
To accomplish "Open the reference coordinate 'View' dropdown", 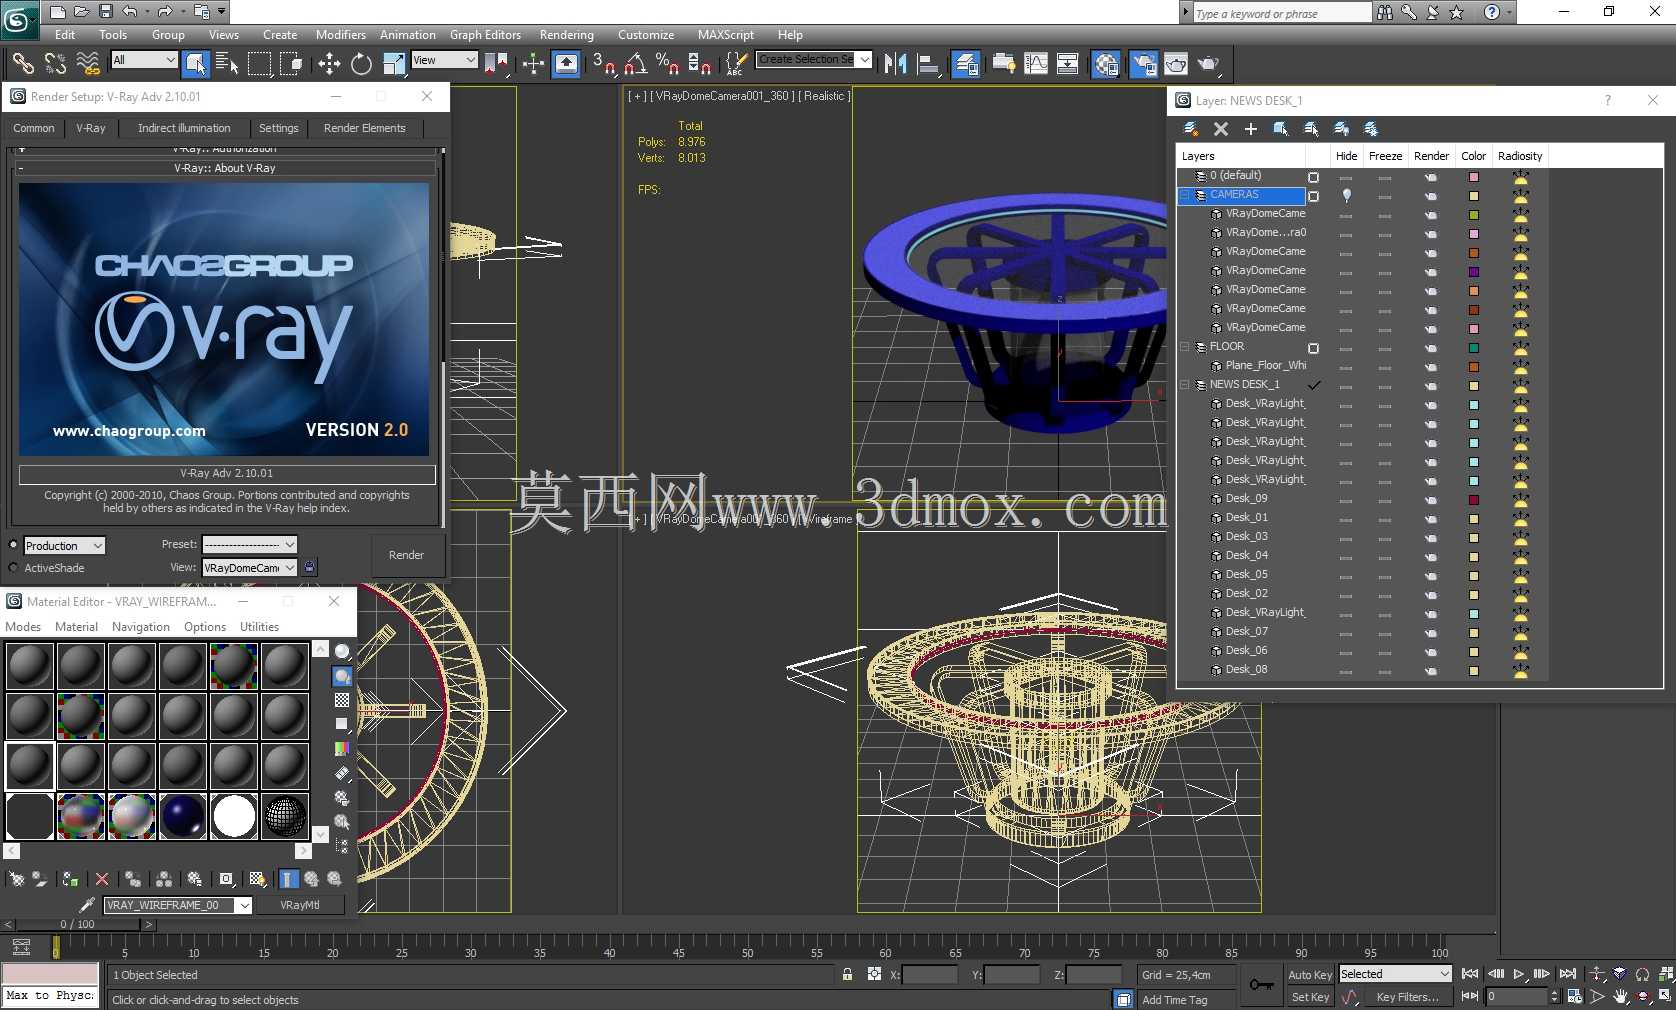I will [x=444, y=60].
